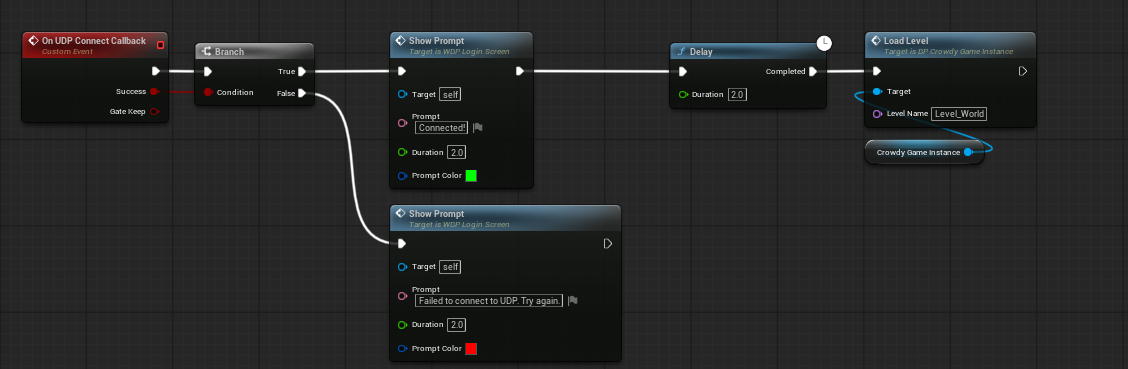Click the Prompt Color pin next to red swatch
The width and height of the screenshot is (1128, 369).
pos(402,349)
